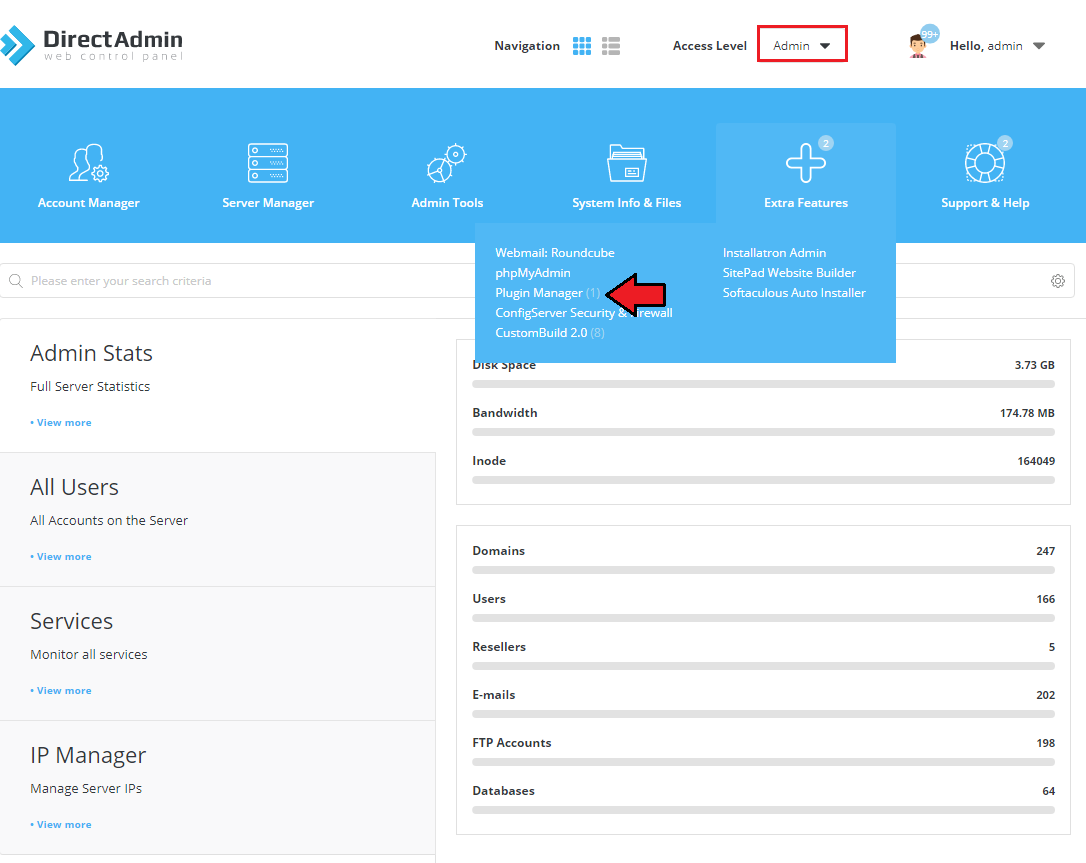Open the Extra Features plus icon

[805, 163]
